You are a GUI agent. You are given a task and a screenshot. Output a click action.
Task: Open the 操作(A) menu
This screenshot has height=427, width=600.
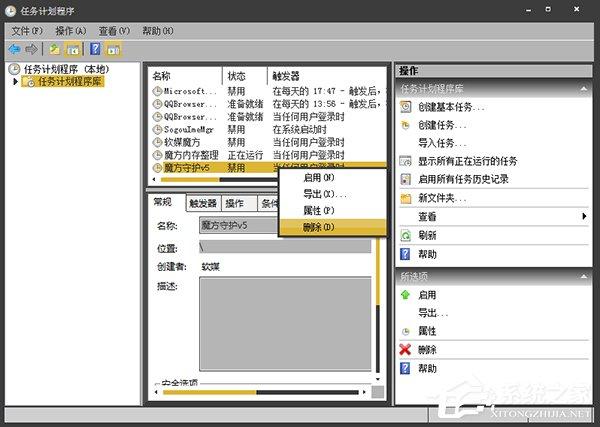[x=70, y=31]
